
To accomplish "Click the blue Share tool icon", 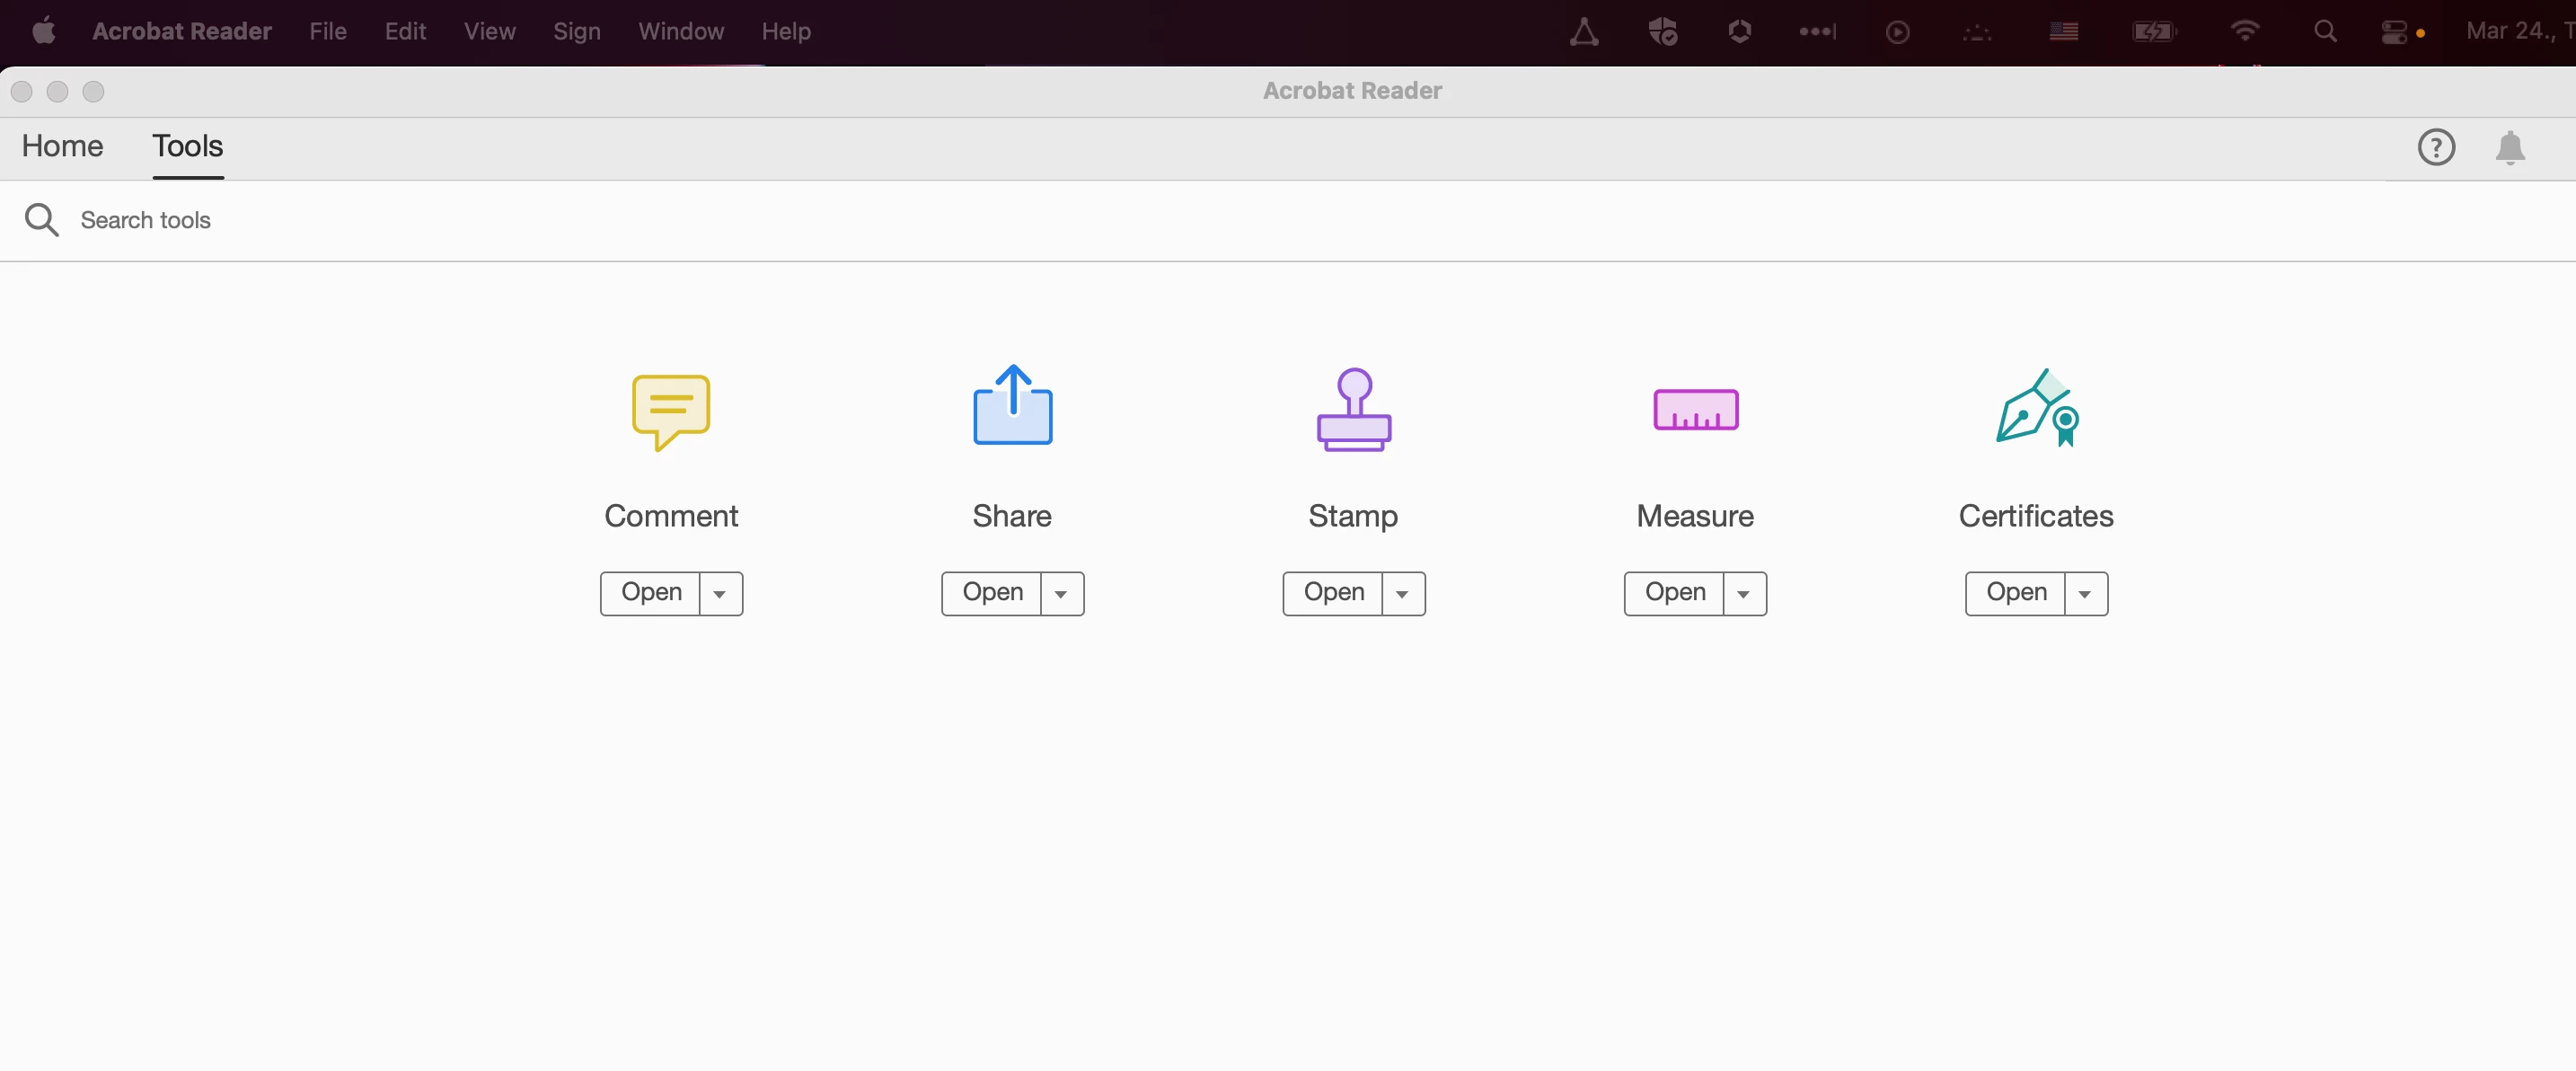I will (1012, 407).
